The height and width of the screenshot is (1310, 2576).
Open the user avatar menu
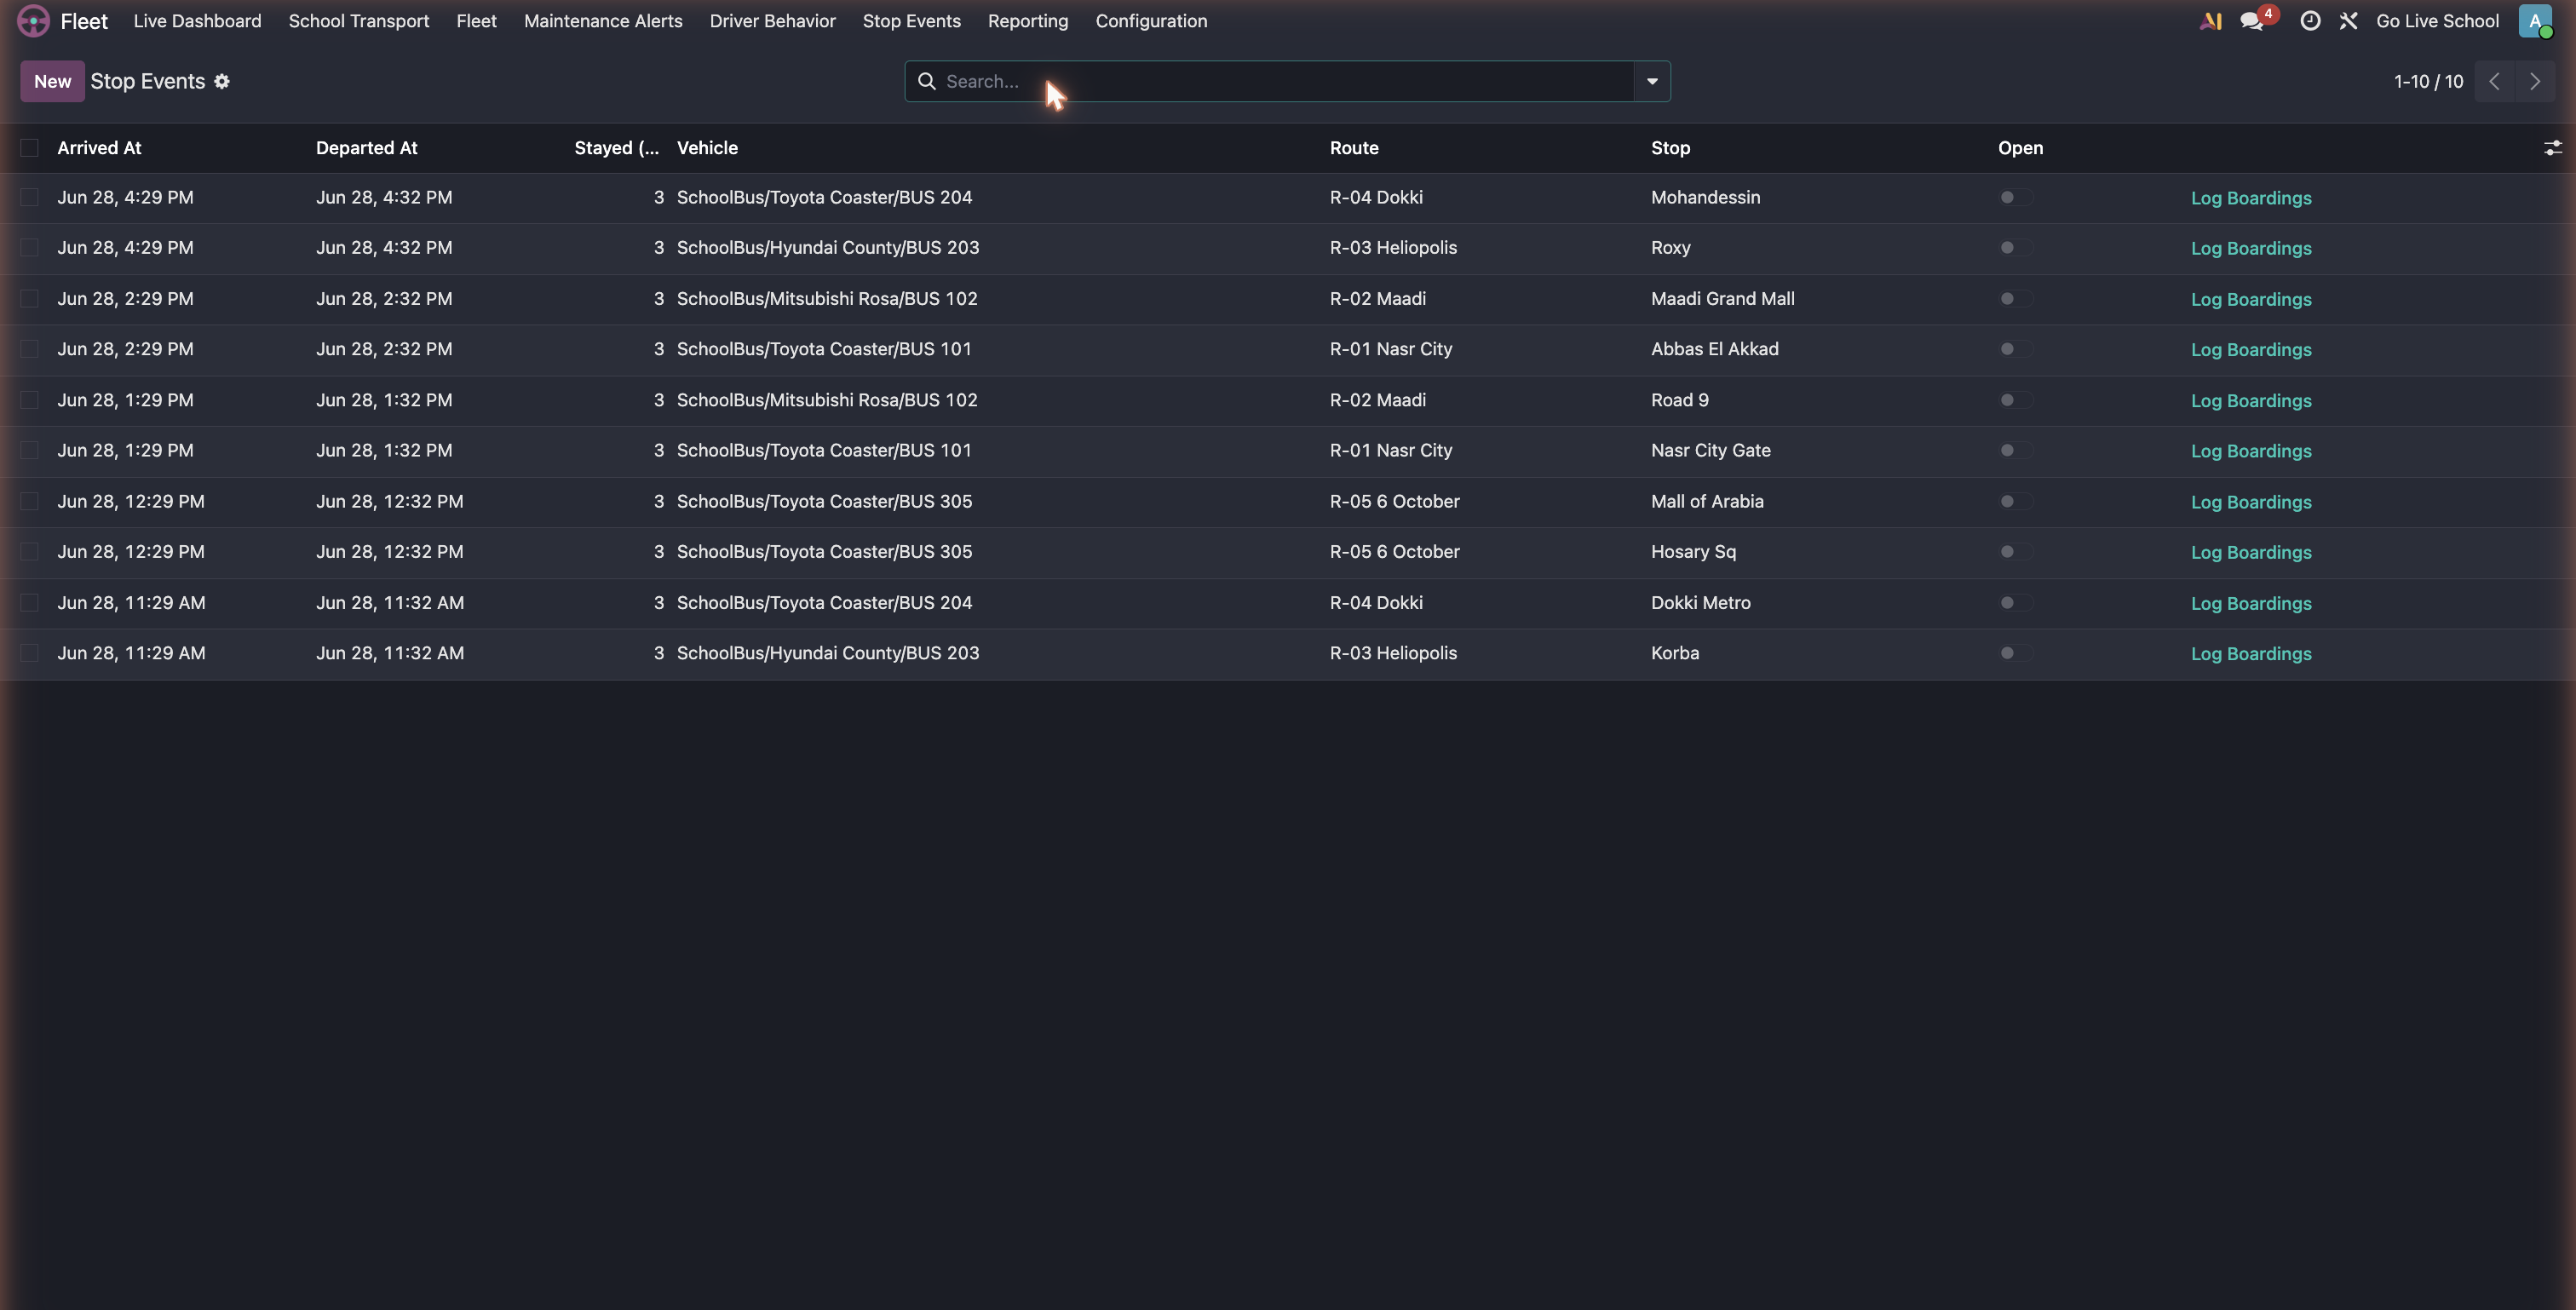tap(2535, 21)
